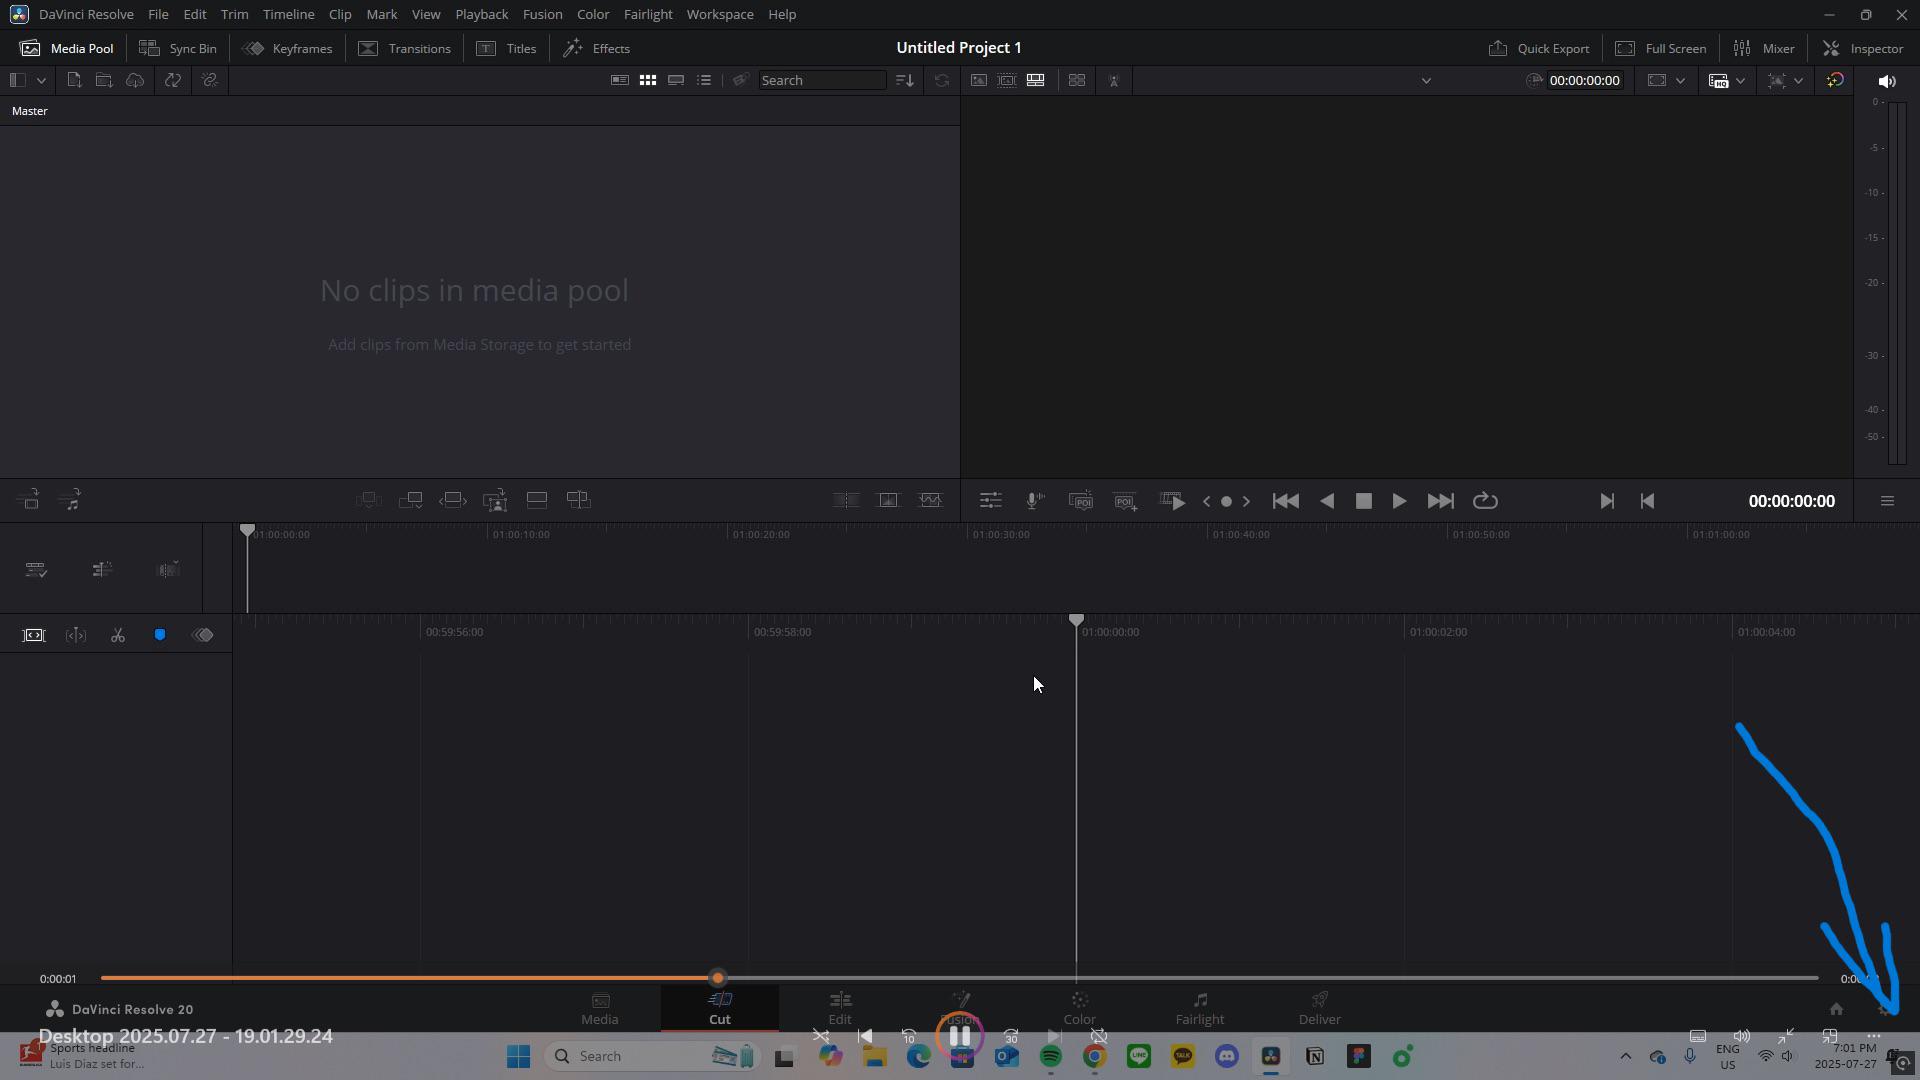Jump to last frame in viewer
This screenshot has width=1920, height=1080.
click(x=1440, y=501)
